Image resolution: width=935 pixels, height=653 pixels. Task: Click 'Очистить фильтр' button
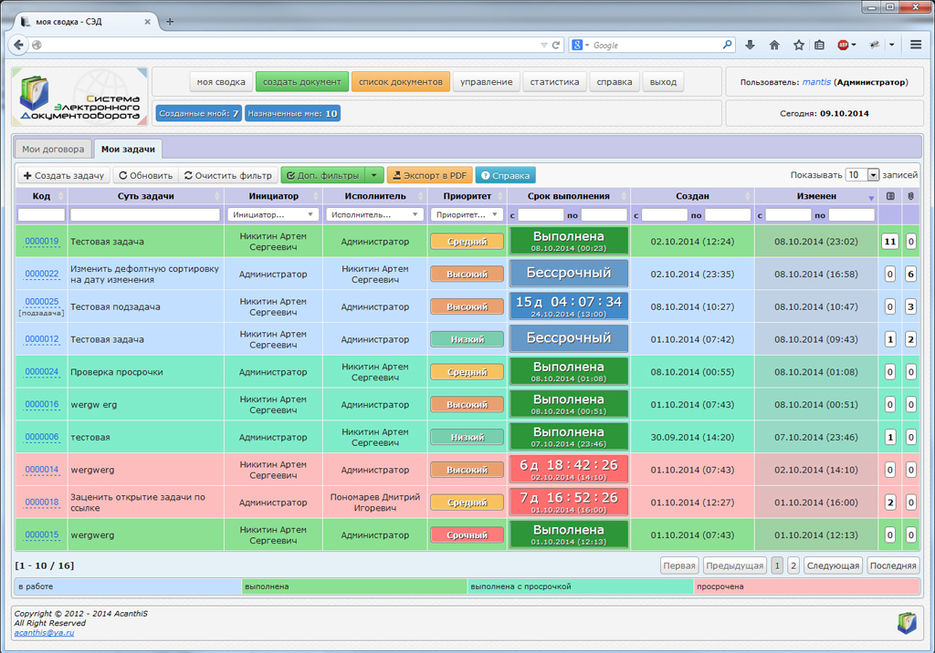click(228, 175)
